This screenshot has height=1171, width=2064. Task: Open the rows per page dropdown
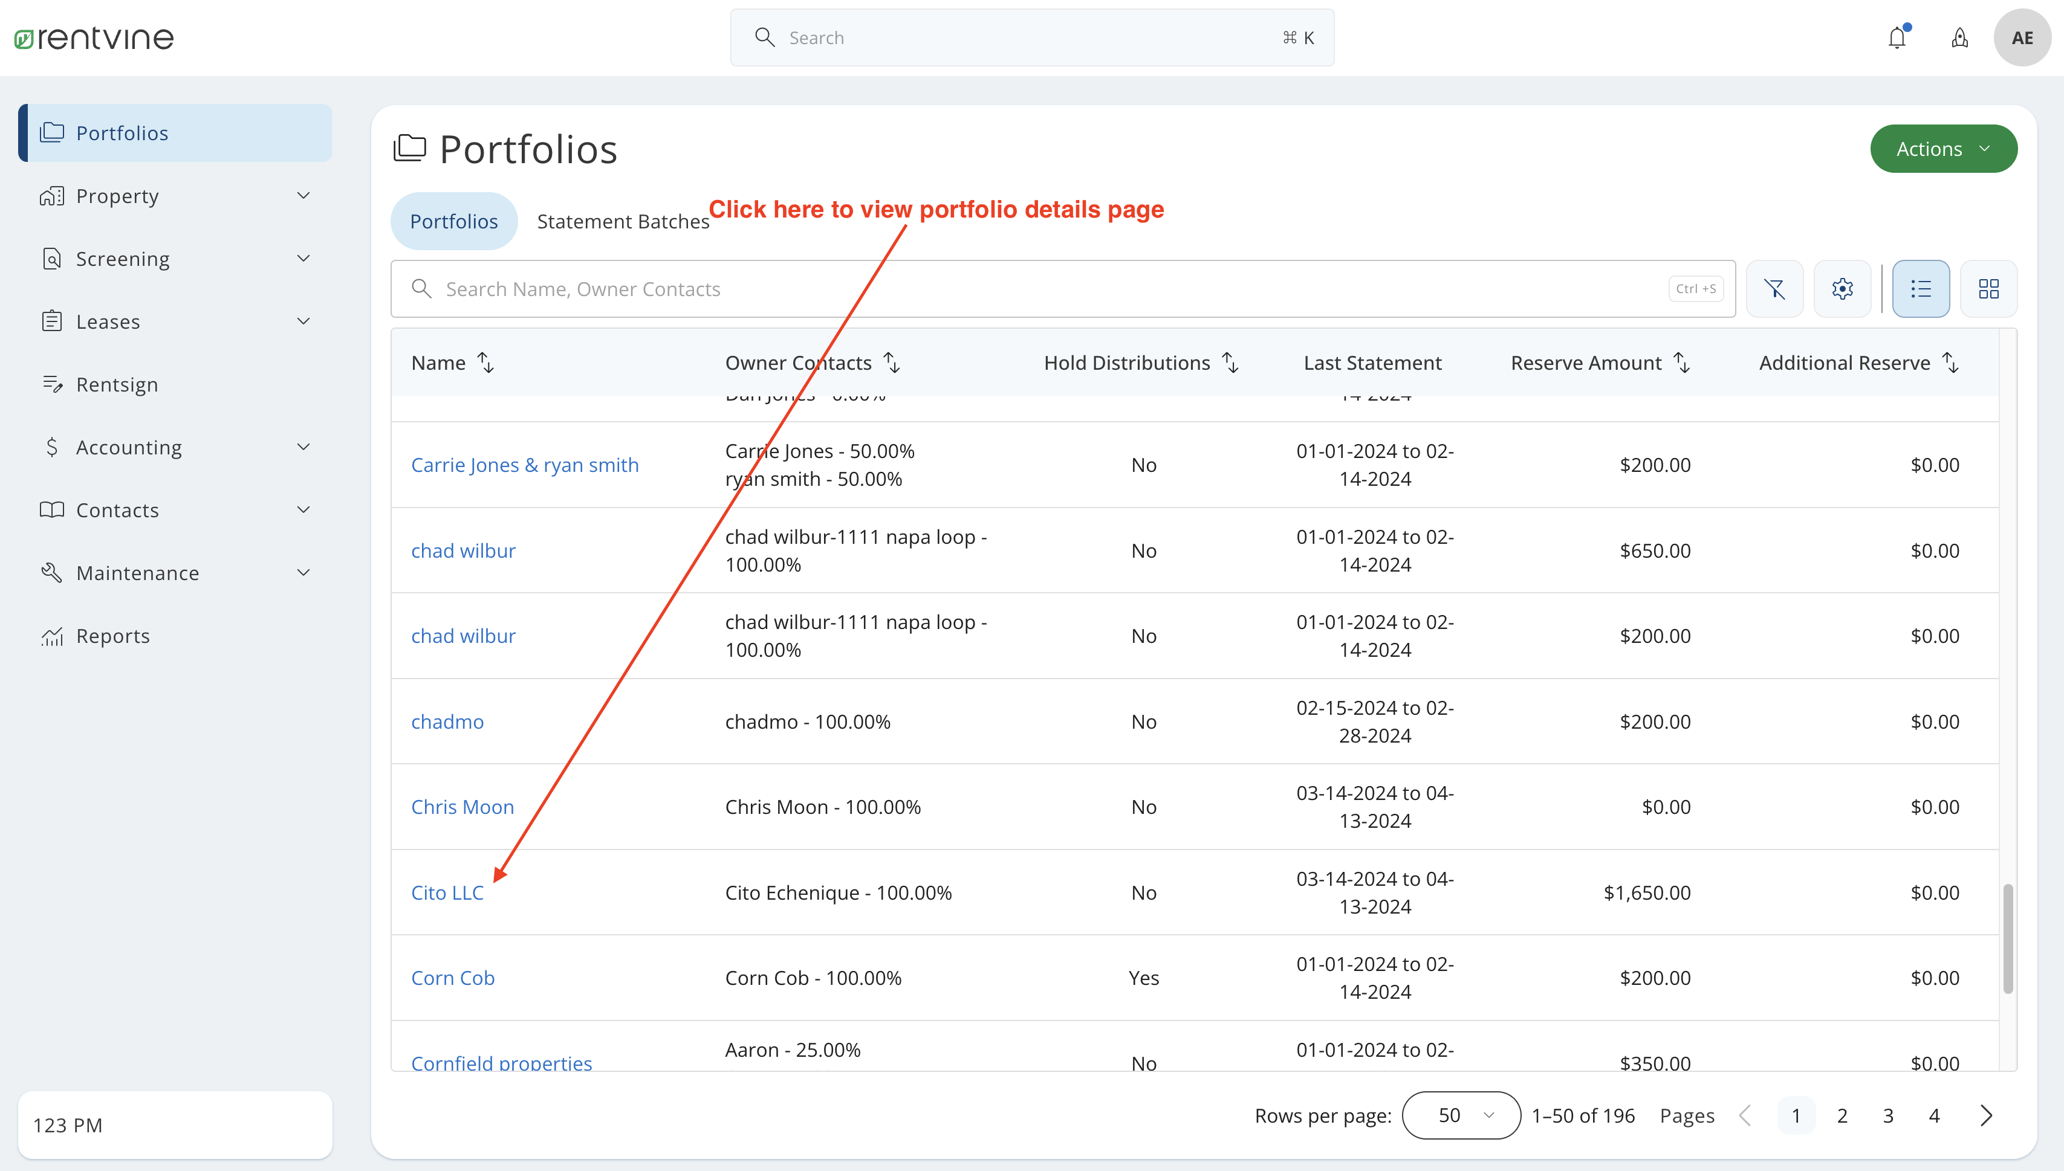pyautogui.click(x=1460, y=1115)
